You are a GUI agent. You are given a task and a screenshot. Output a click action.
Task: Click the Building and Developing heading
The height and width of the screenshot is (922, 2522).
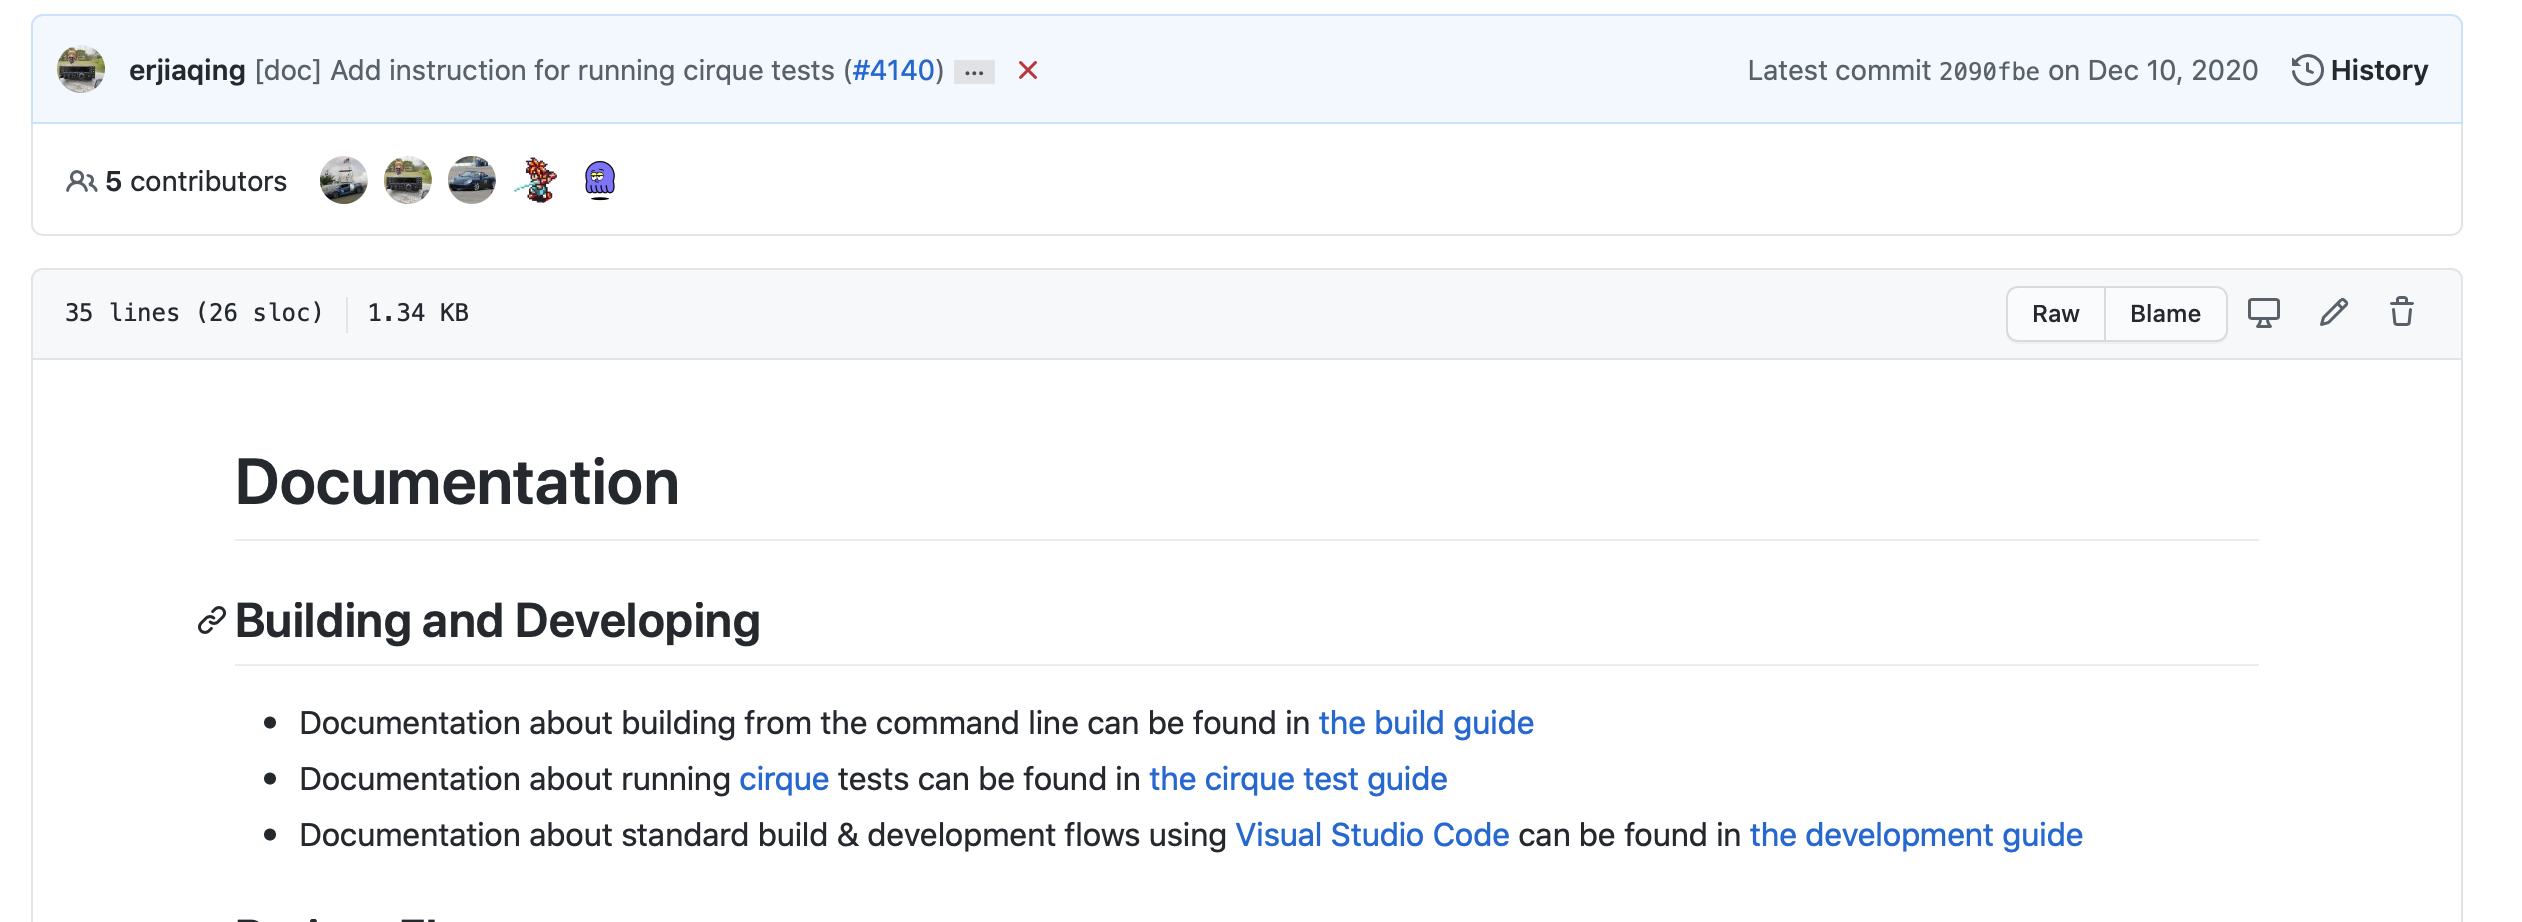point(498,621)
